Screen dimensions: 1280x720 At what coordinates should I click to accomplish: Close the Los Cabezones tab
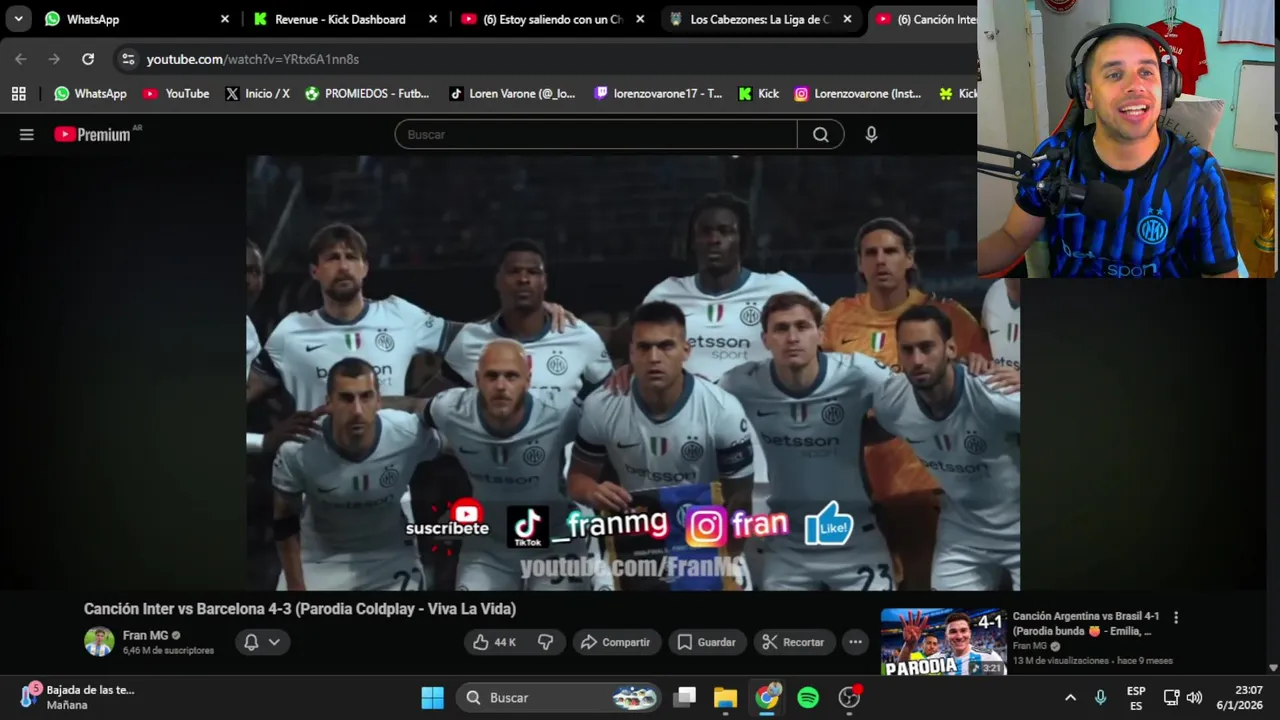(x=848, y=19)
